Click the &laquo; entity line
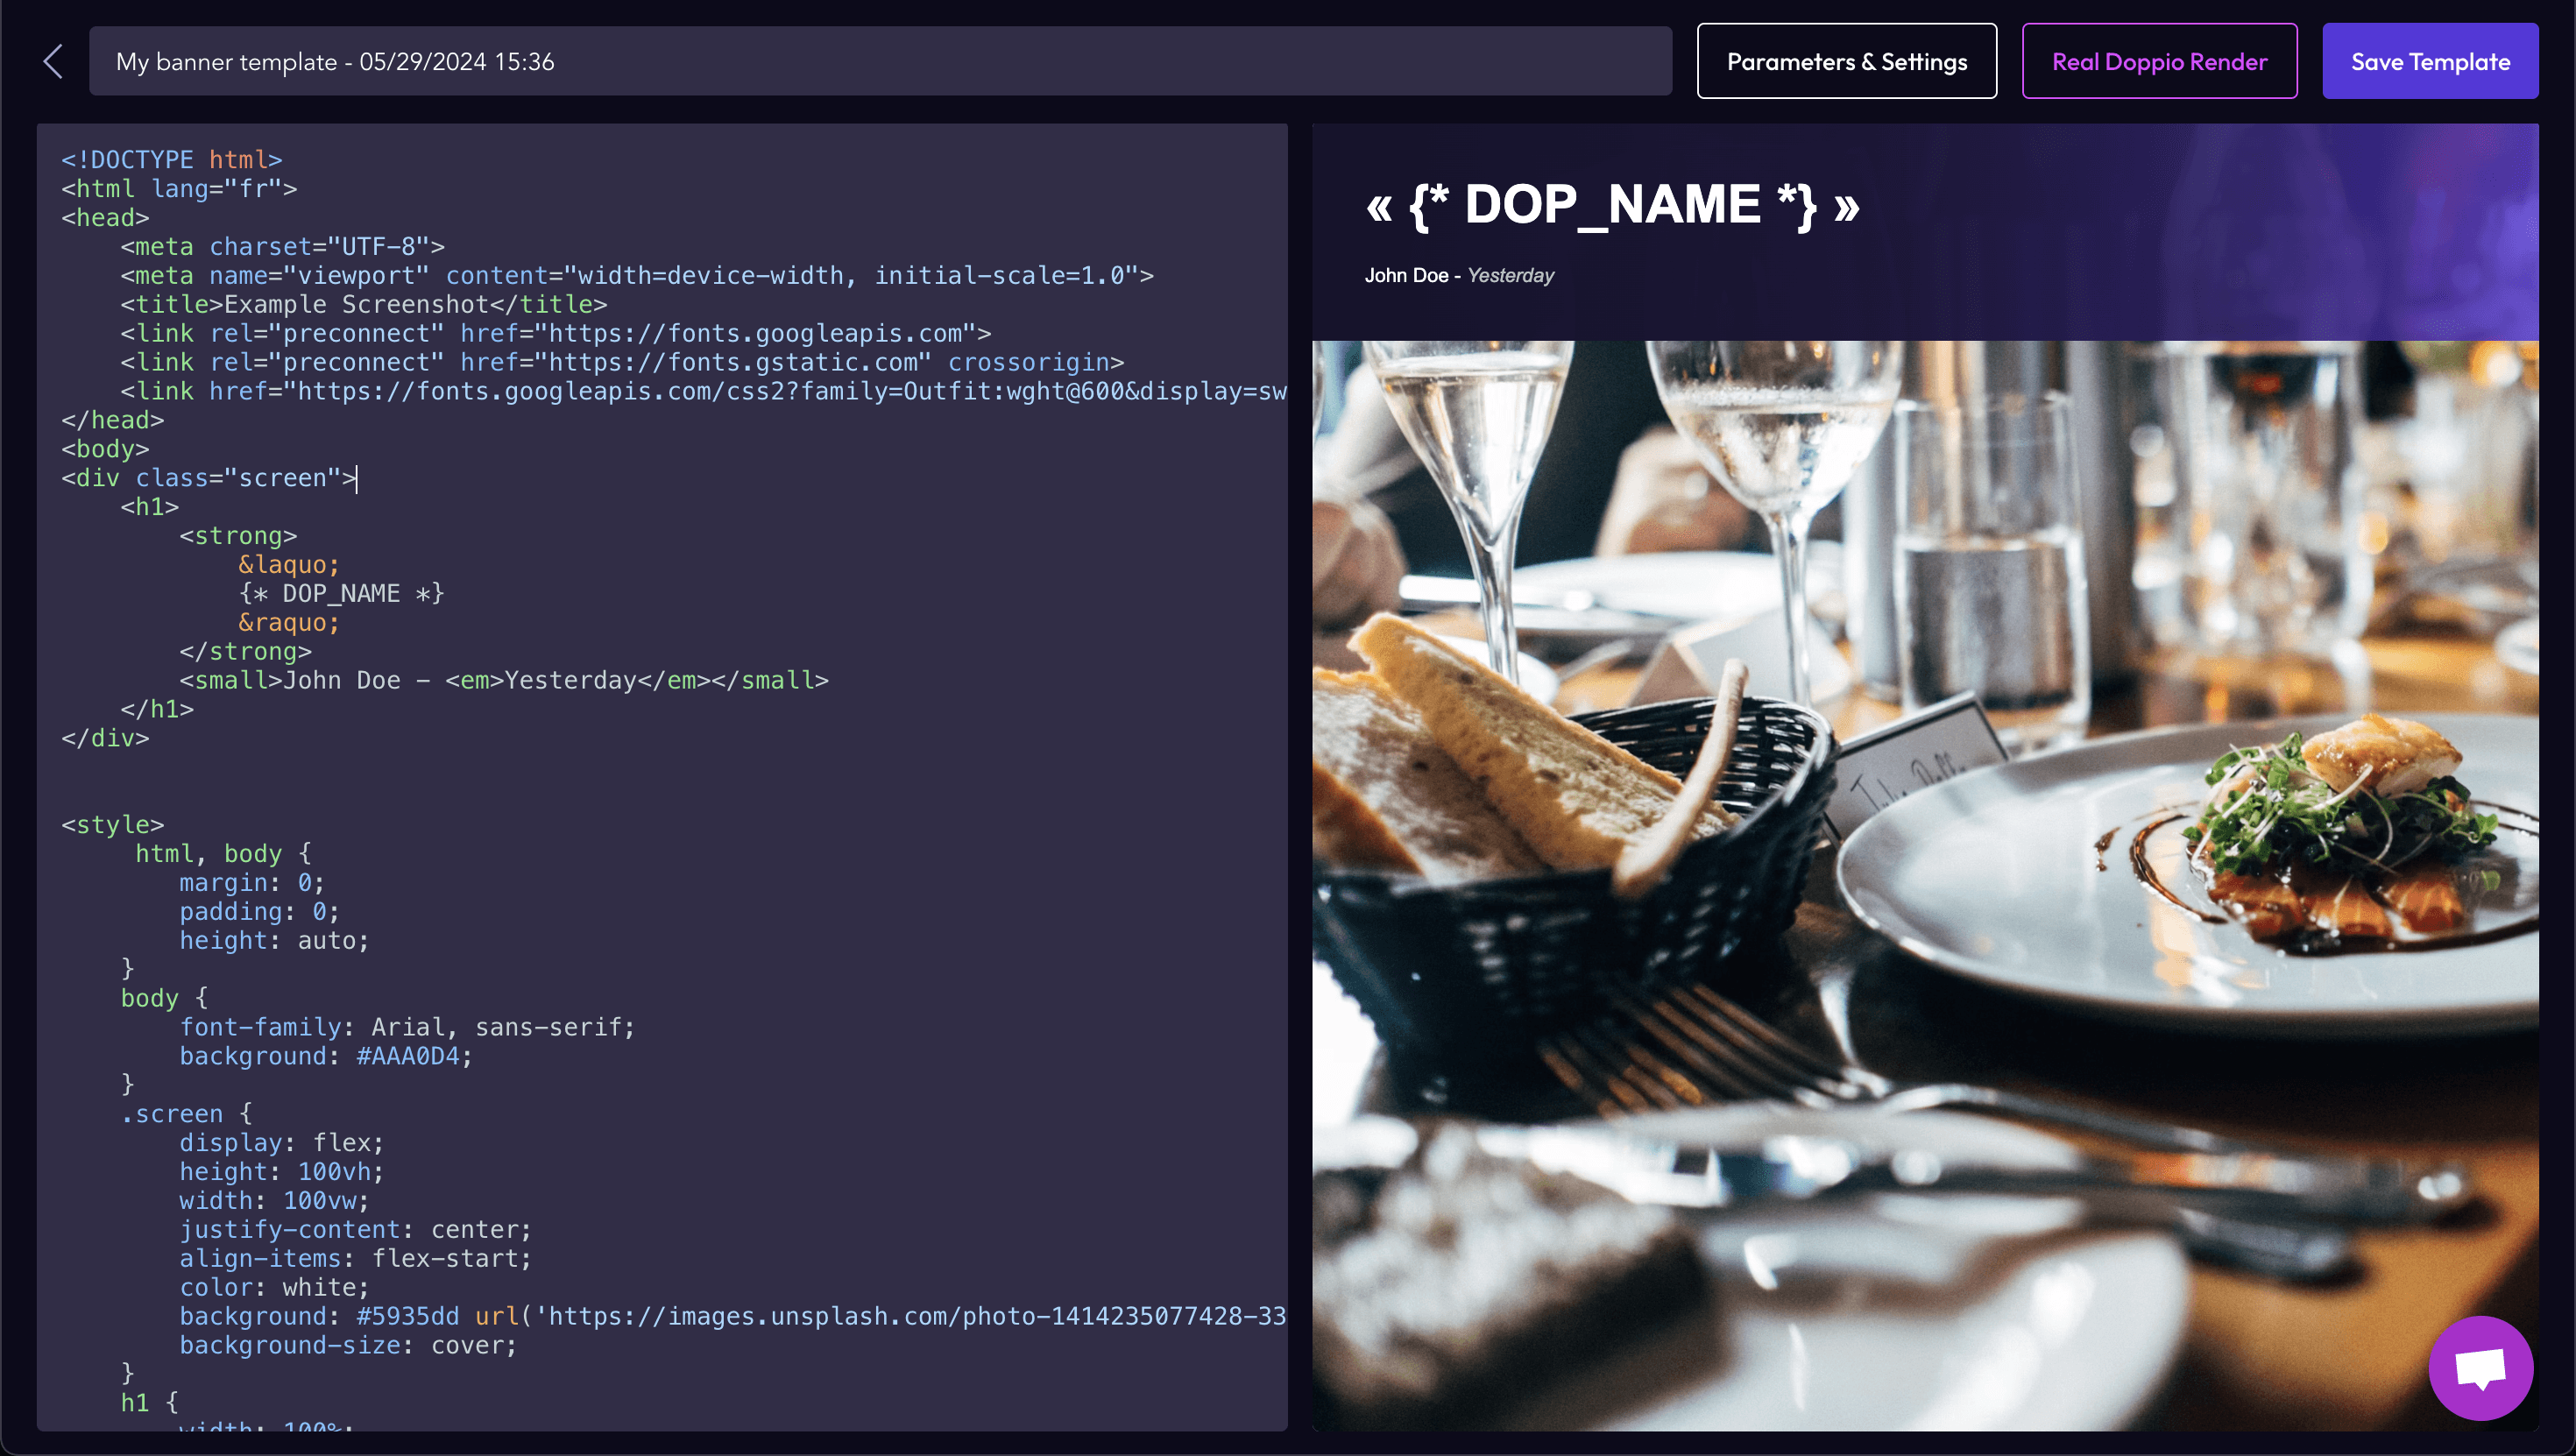 (x=289, y=566)
